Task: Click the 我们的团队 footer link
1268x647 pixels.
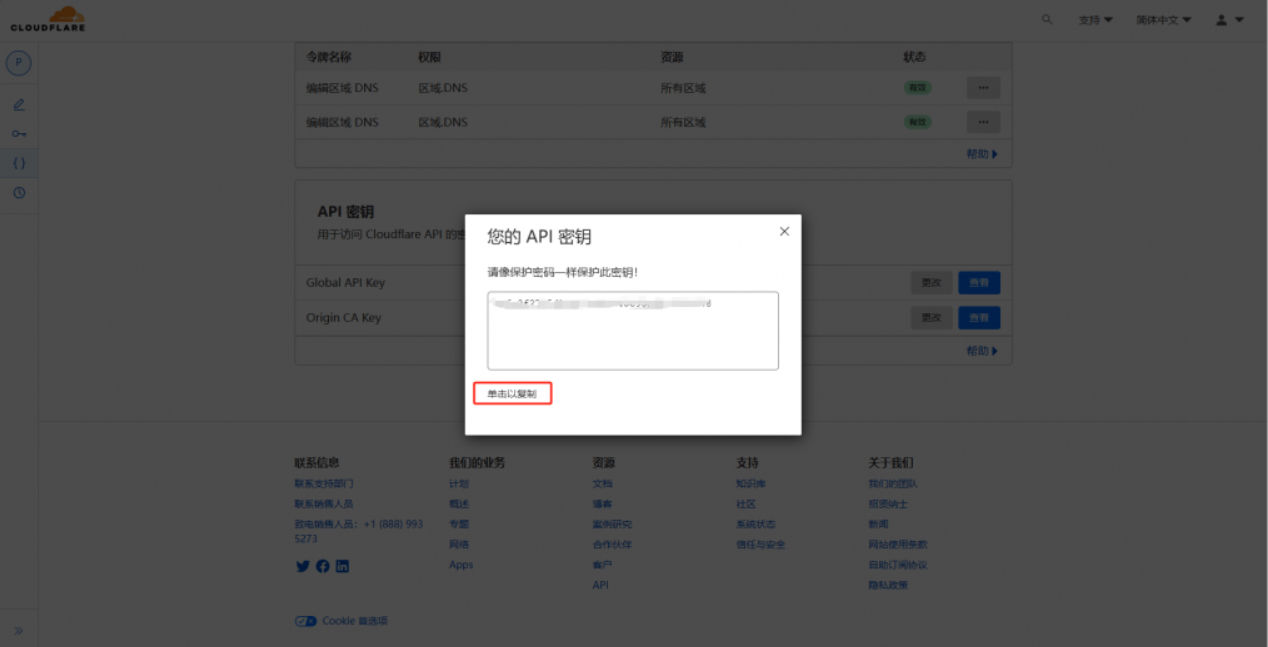Action: click(893, 484)
